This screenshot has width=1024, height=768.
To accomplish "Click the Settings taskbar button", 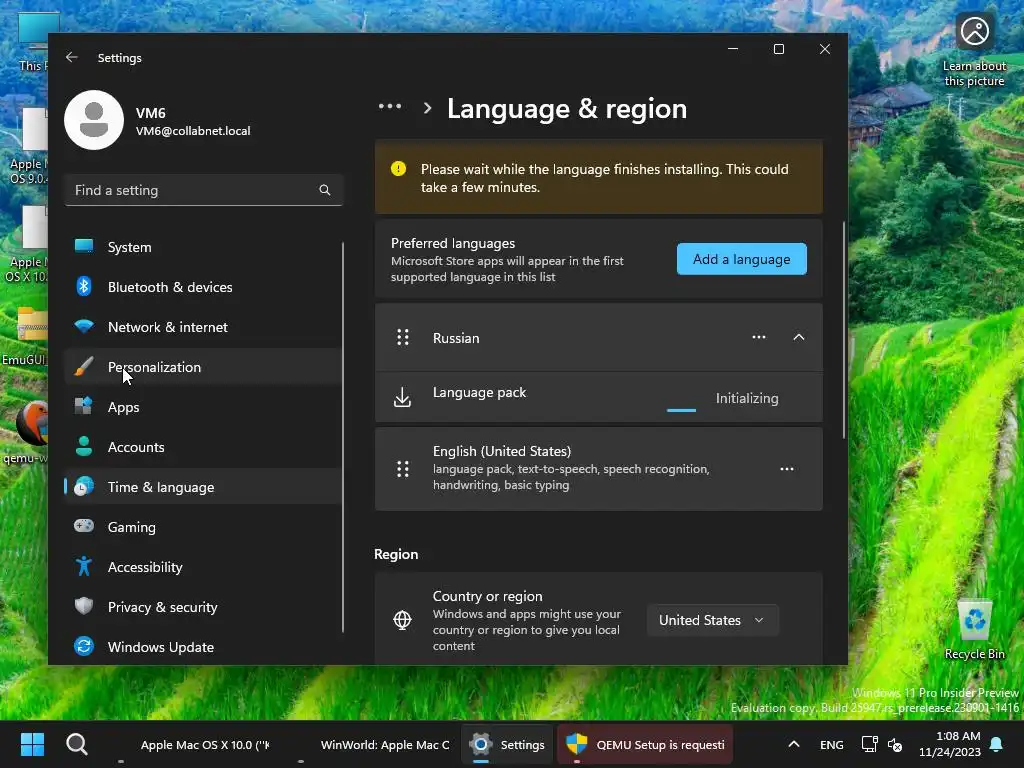I will (x=507, y=744).
